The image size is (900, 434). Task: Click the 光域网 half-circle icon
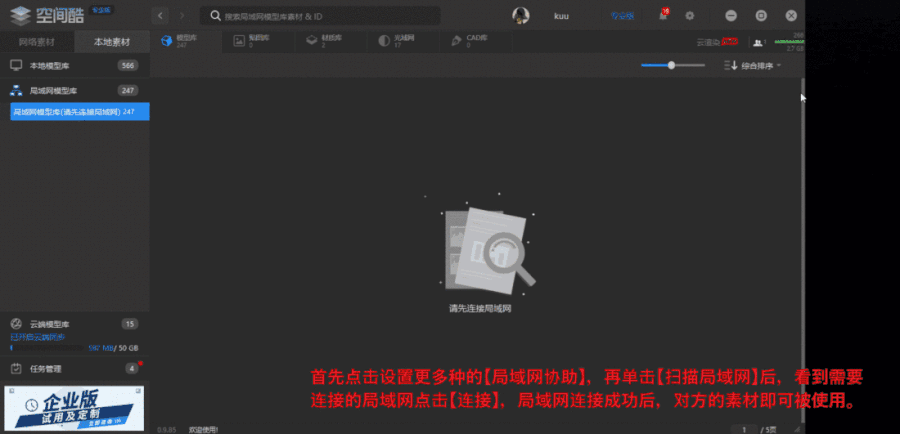point(385,41)
